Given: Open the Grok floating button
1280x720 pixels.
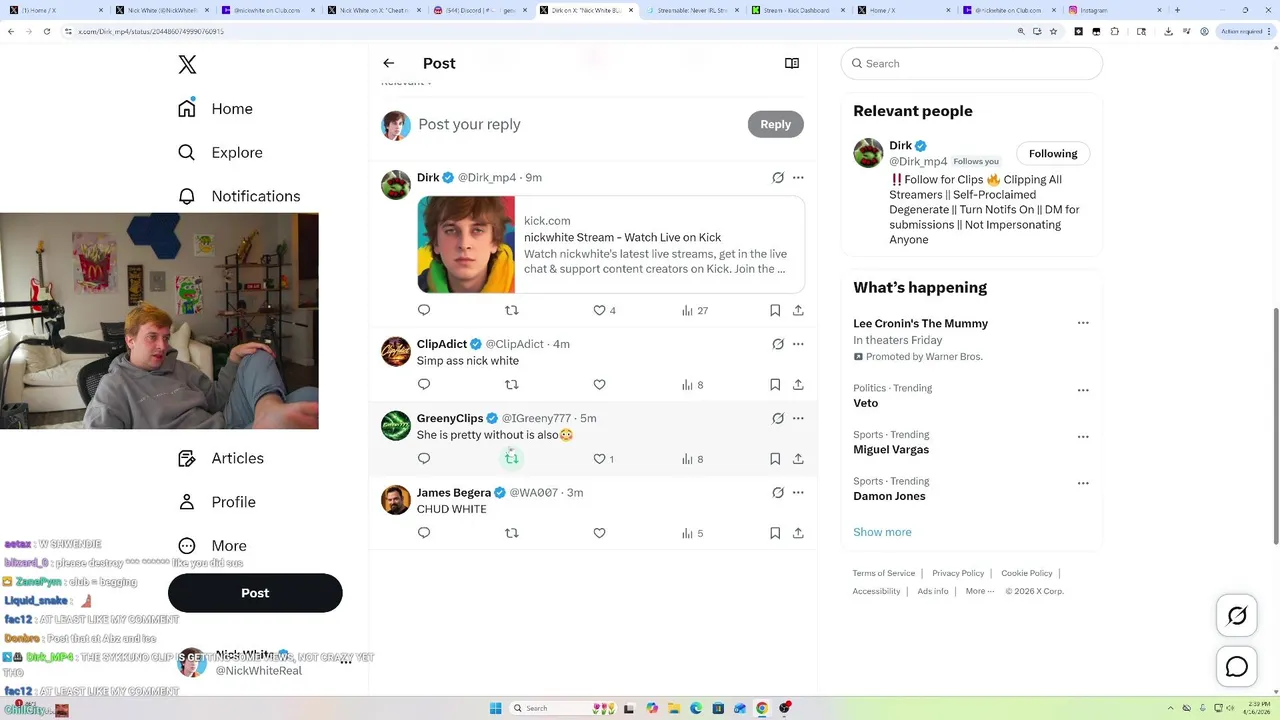Looking at the screenshot, I should click(x=1237, y=616).
